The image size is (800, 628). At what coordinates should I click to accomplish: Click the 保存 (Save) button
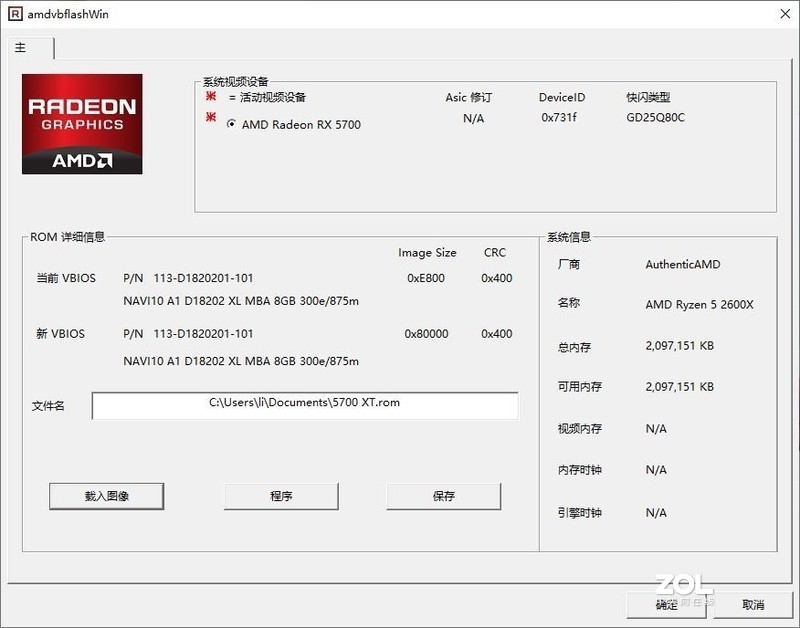click(444, 496)
